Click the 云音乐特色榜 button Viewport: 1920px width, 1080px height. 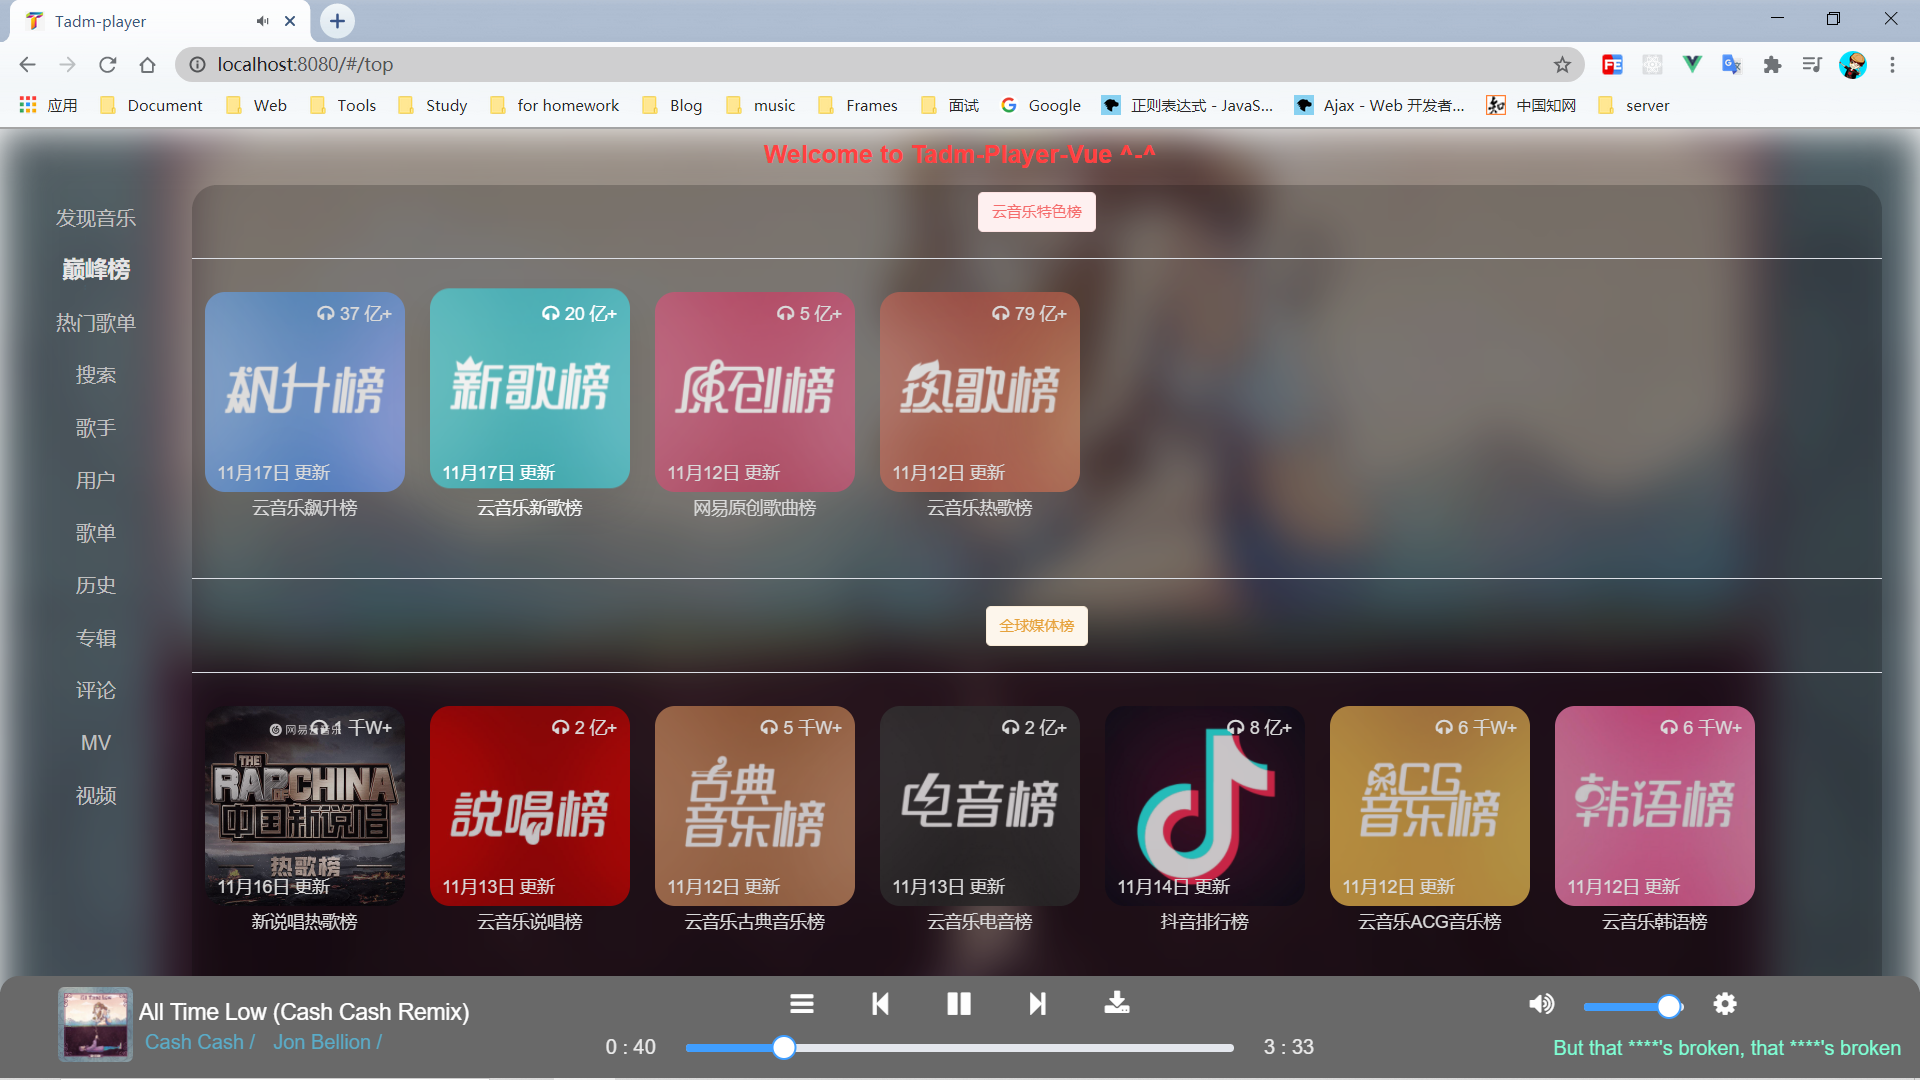click(1036, 212)
